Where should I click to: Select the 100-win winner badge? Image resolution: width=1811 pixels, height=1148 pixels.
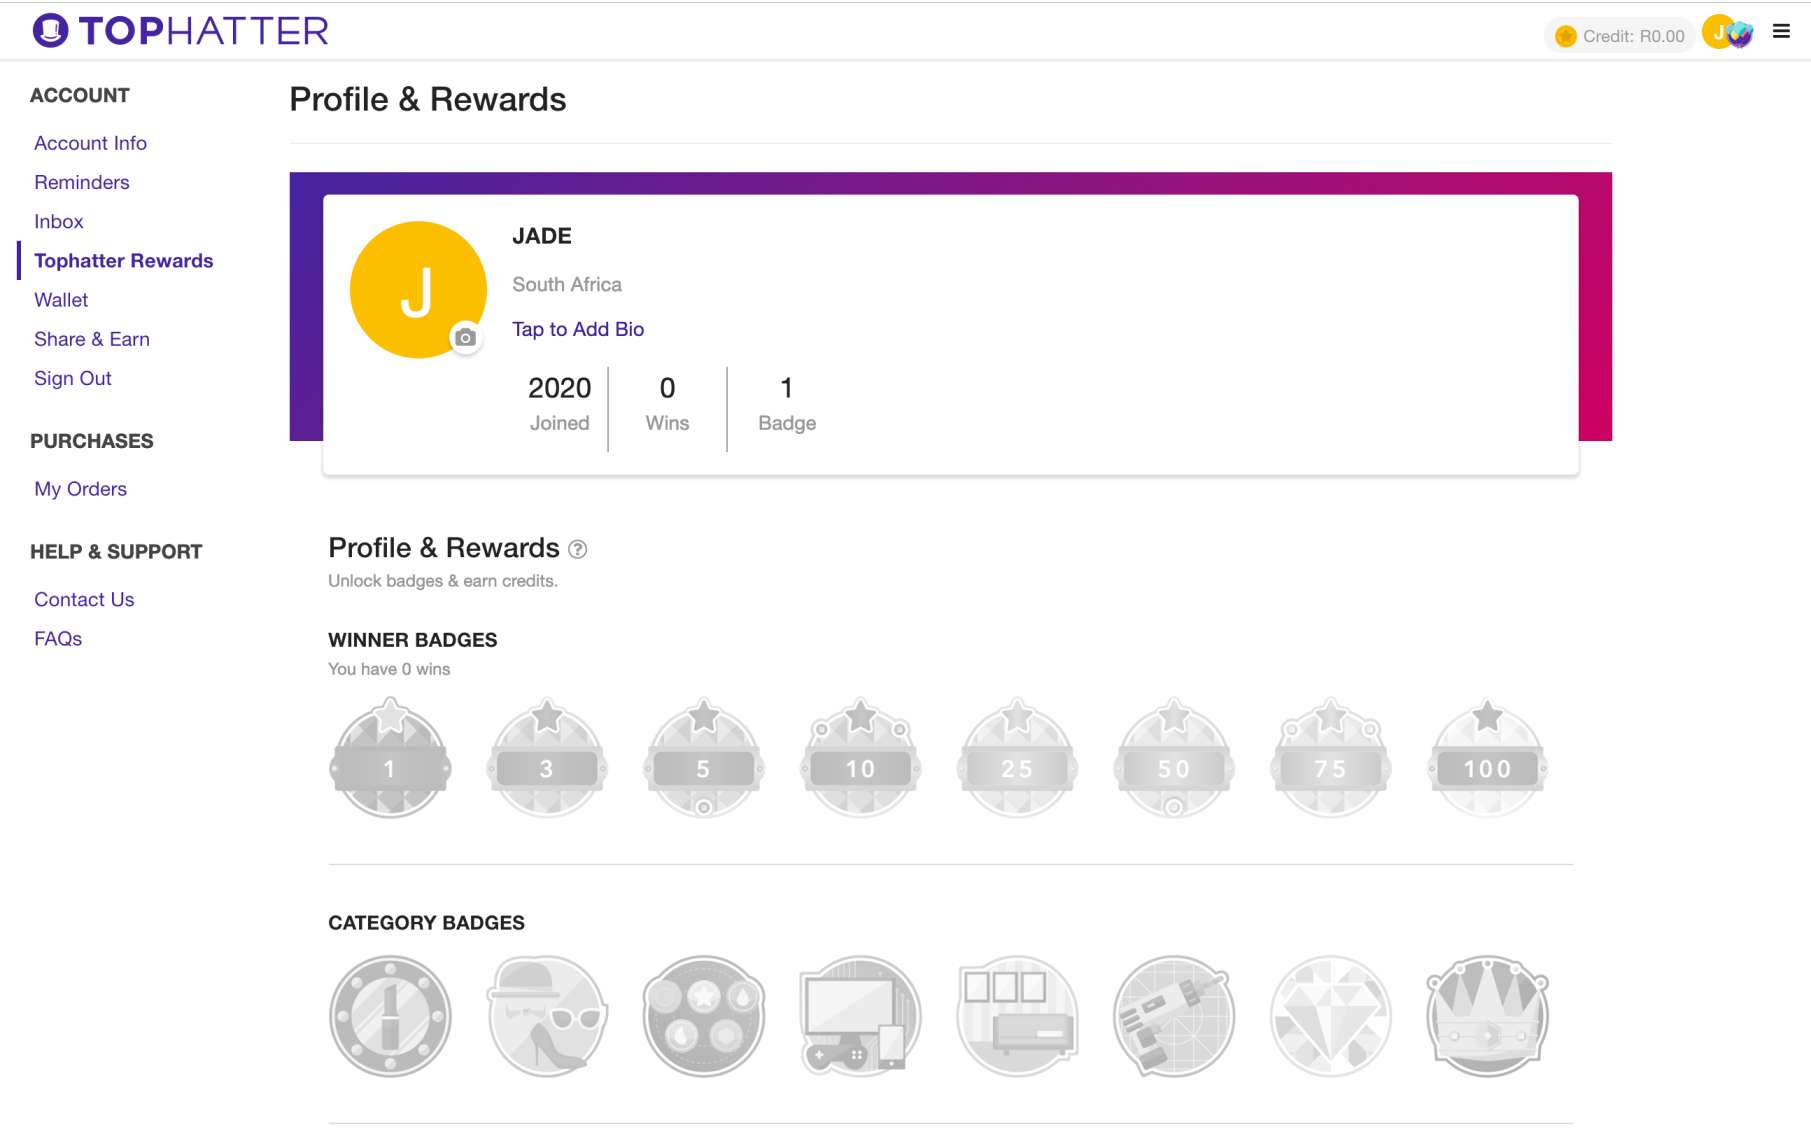point(1487,759)
